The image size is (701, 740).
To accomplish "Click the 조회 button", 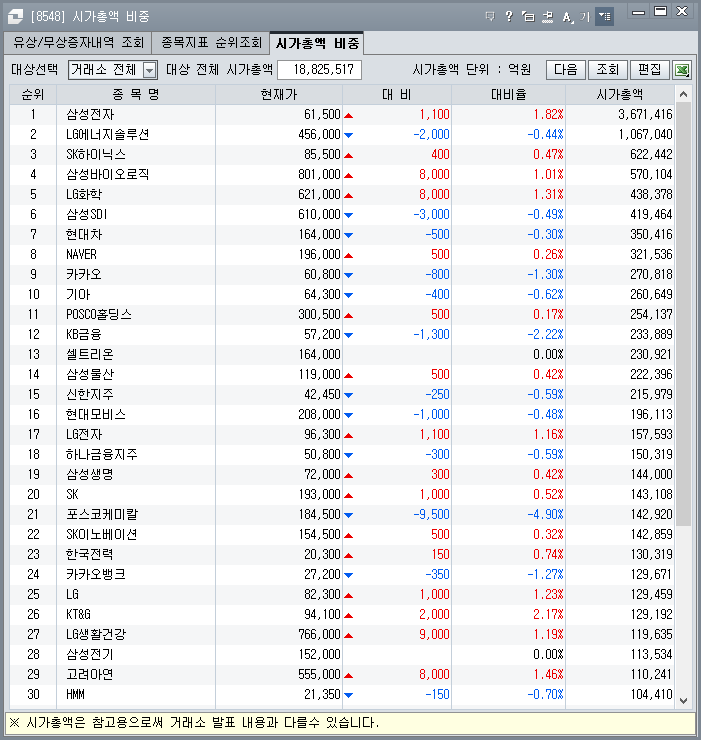I will coord(608,70).
